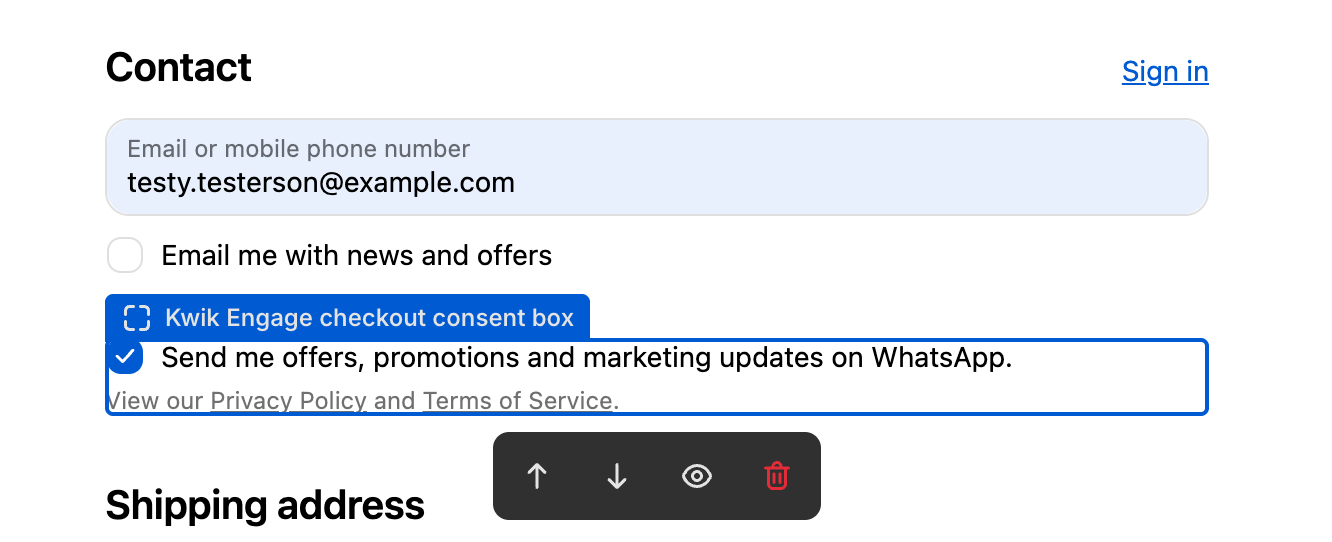Image resolution: width=1332 pixels, height=542 pixels.
Task: Click the dashed-square icon in the Kwik Engage tag
Action: [137, 318]
